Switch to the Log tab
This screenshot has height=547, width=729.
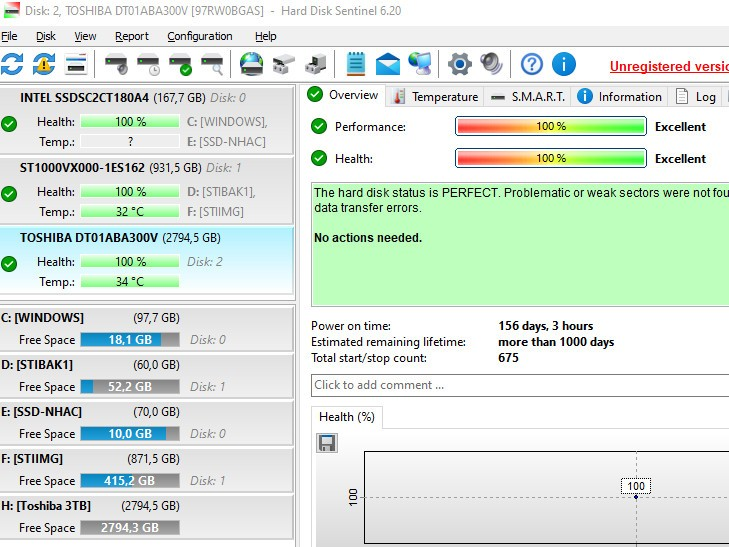click(x=696, y=97)
